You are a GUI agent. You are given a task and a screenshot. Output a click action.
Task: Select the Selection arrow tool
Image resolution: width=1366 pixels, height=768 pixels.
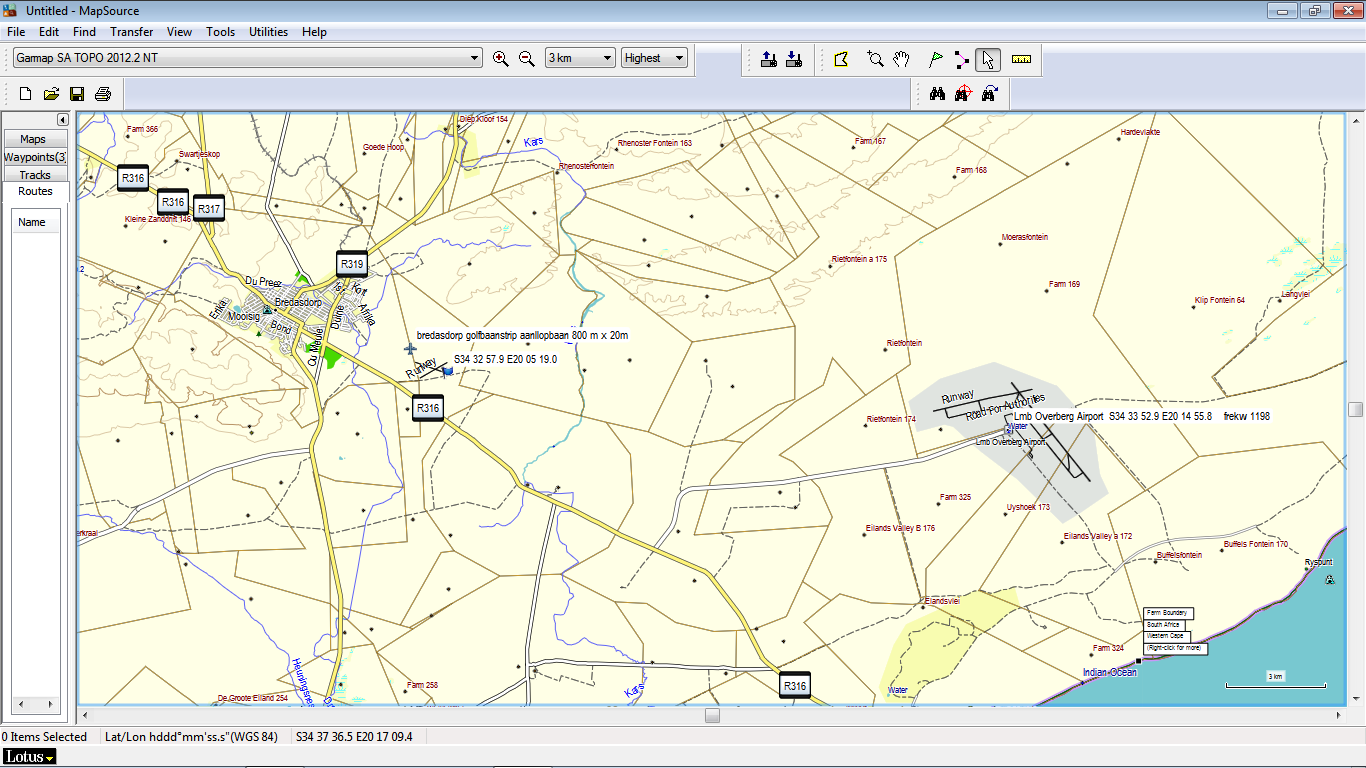988,59
